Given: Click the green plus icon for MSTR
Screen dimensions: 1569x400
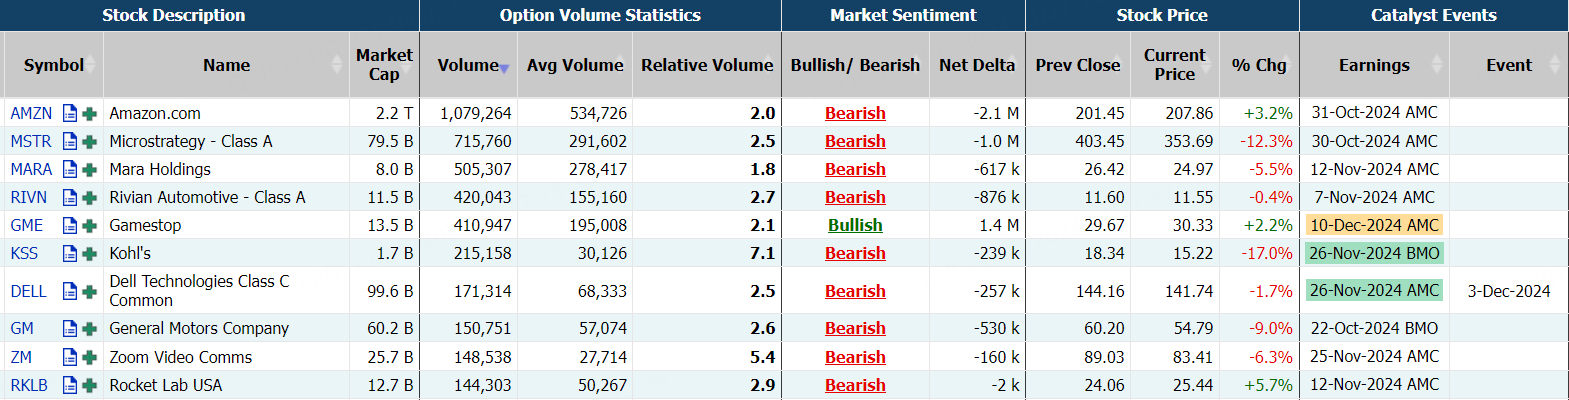Looking at the screenshot, I should (x=89, y=142).
